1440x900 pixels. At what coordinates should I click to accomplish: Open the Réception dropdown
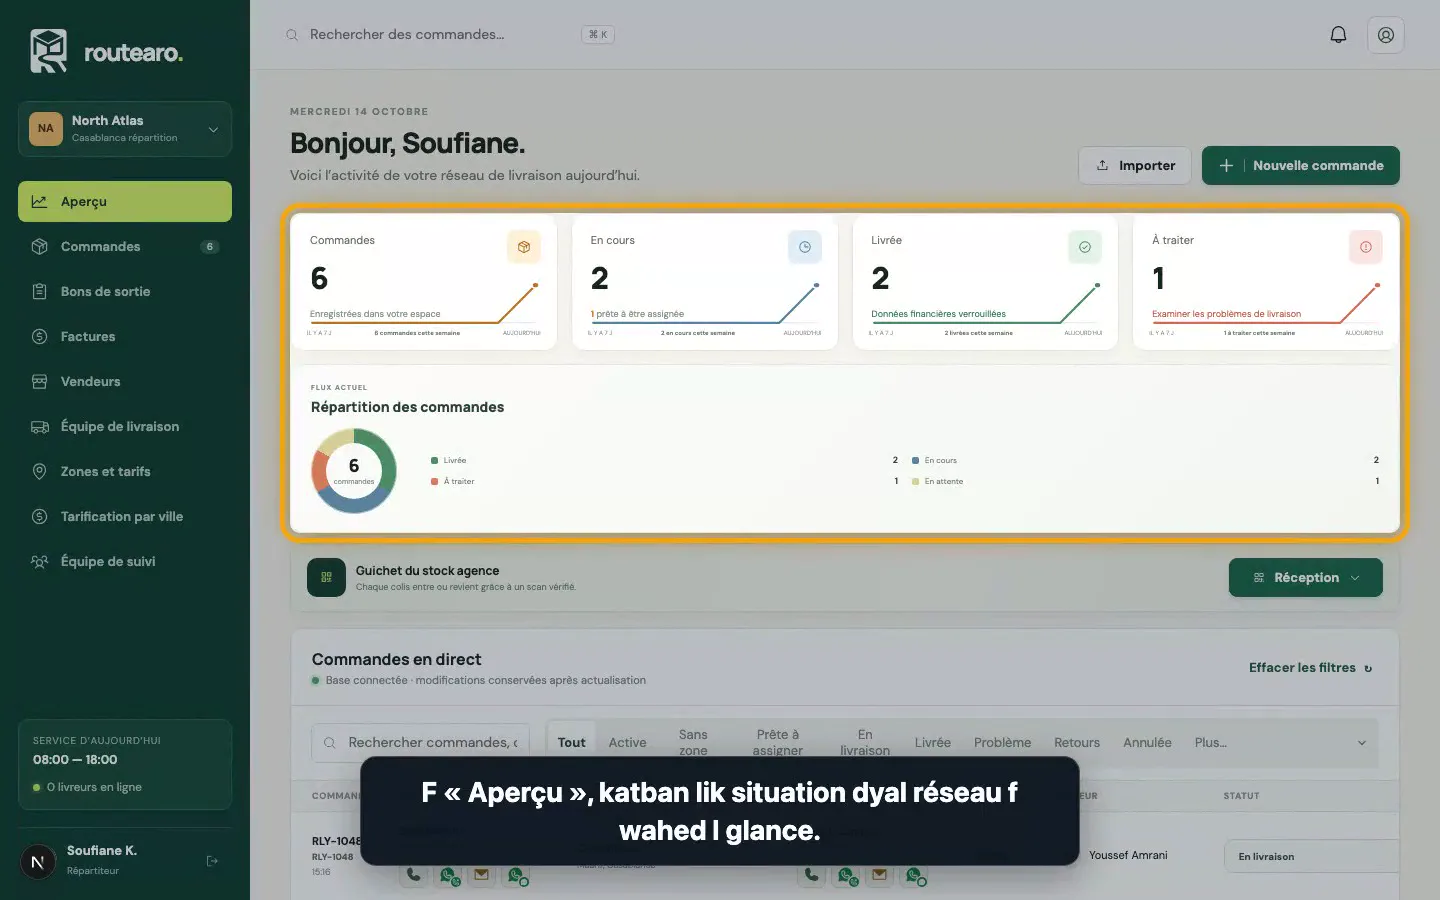pos(1306,578)
